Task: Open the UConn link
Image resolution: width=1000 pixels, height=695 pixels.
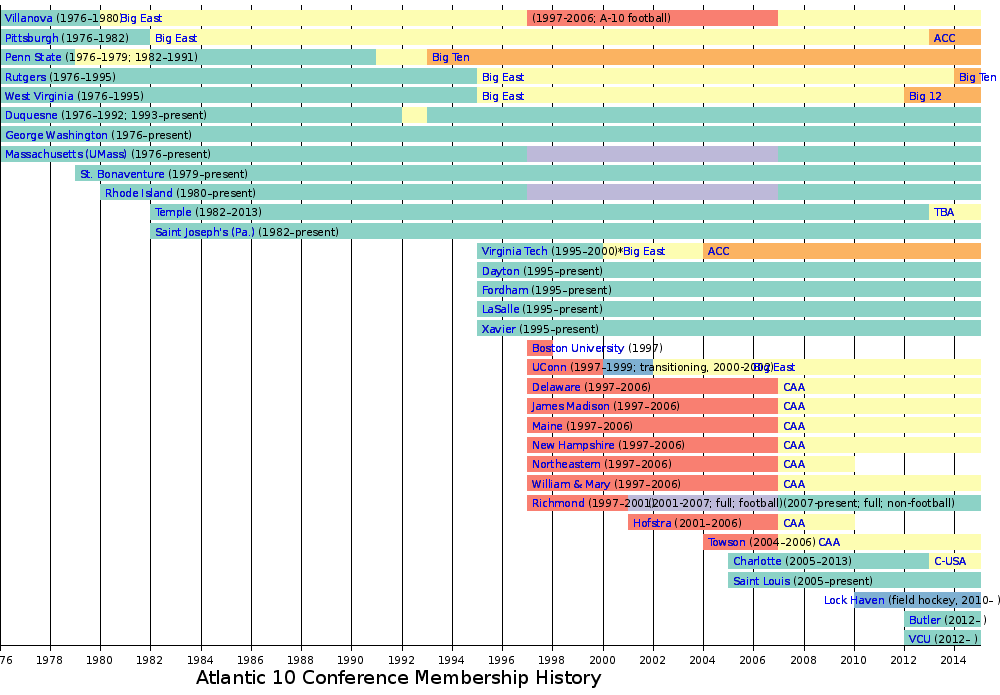Action: click(549, 367)
